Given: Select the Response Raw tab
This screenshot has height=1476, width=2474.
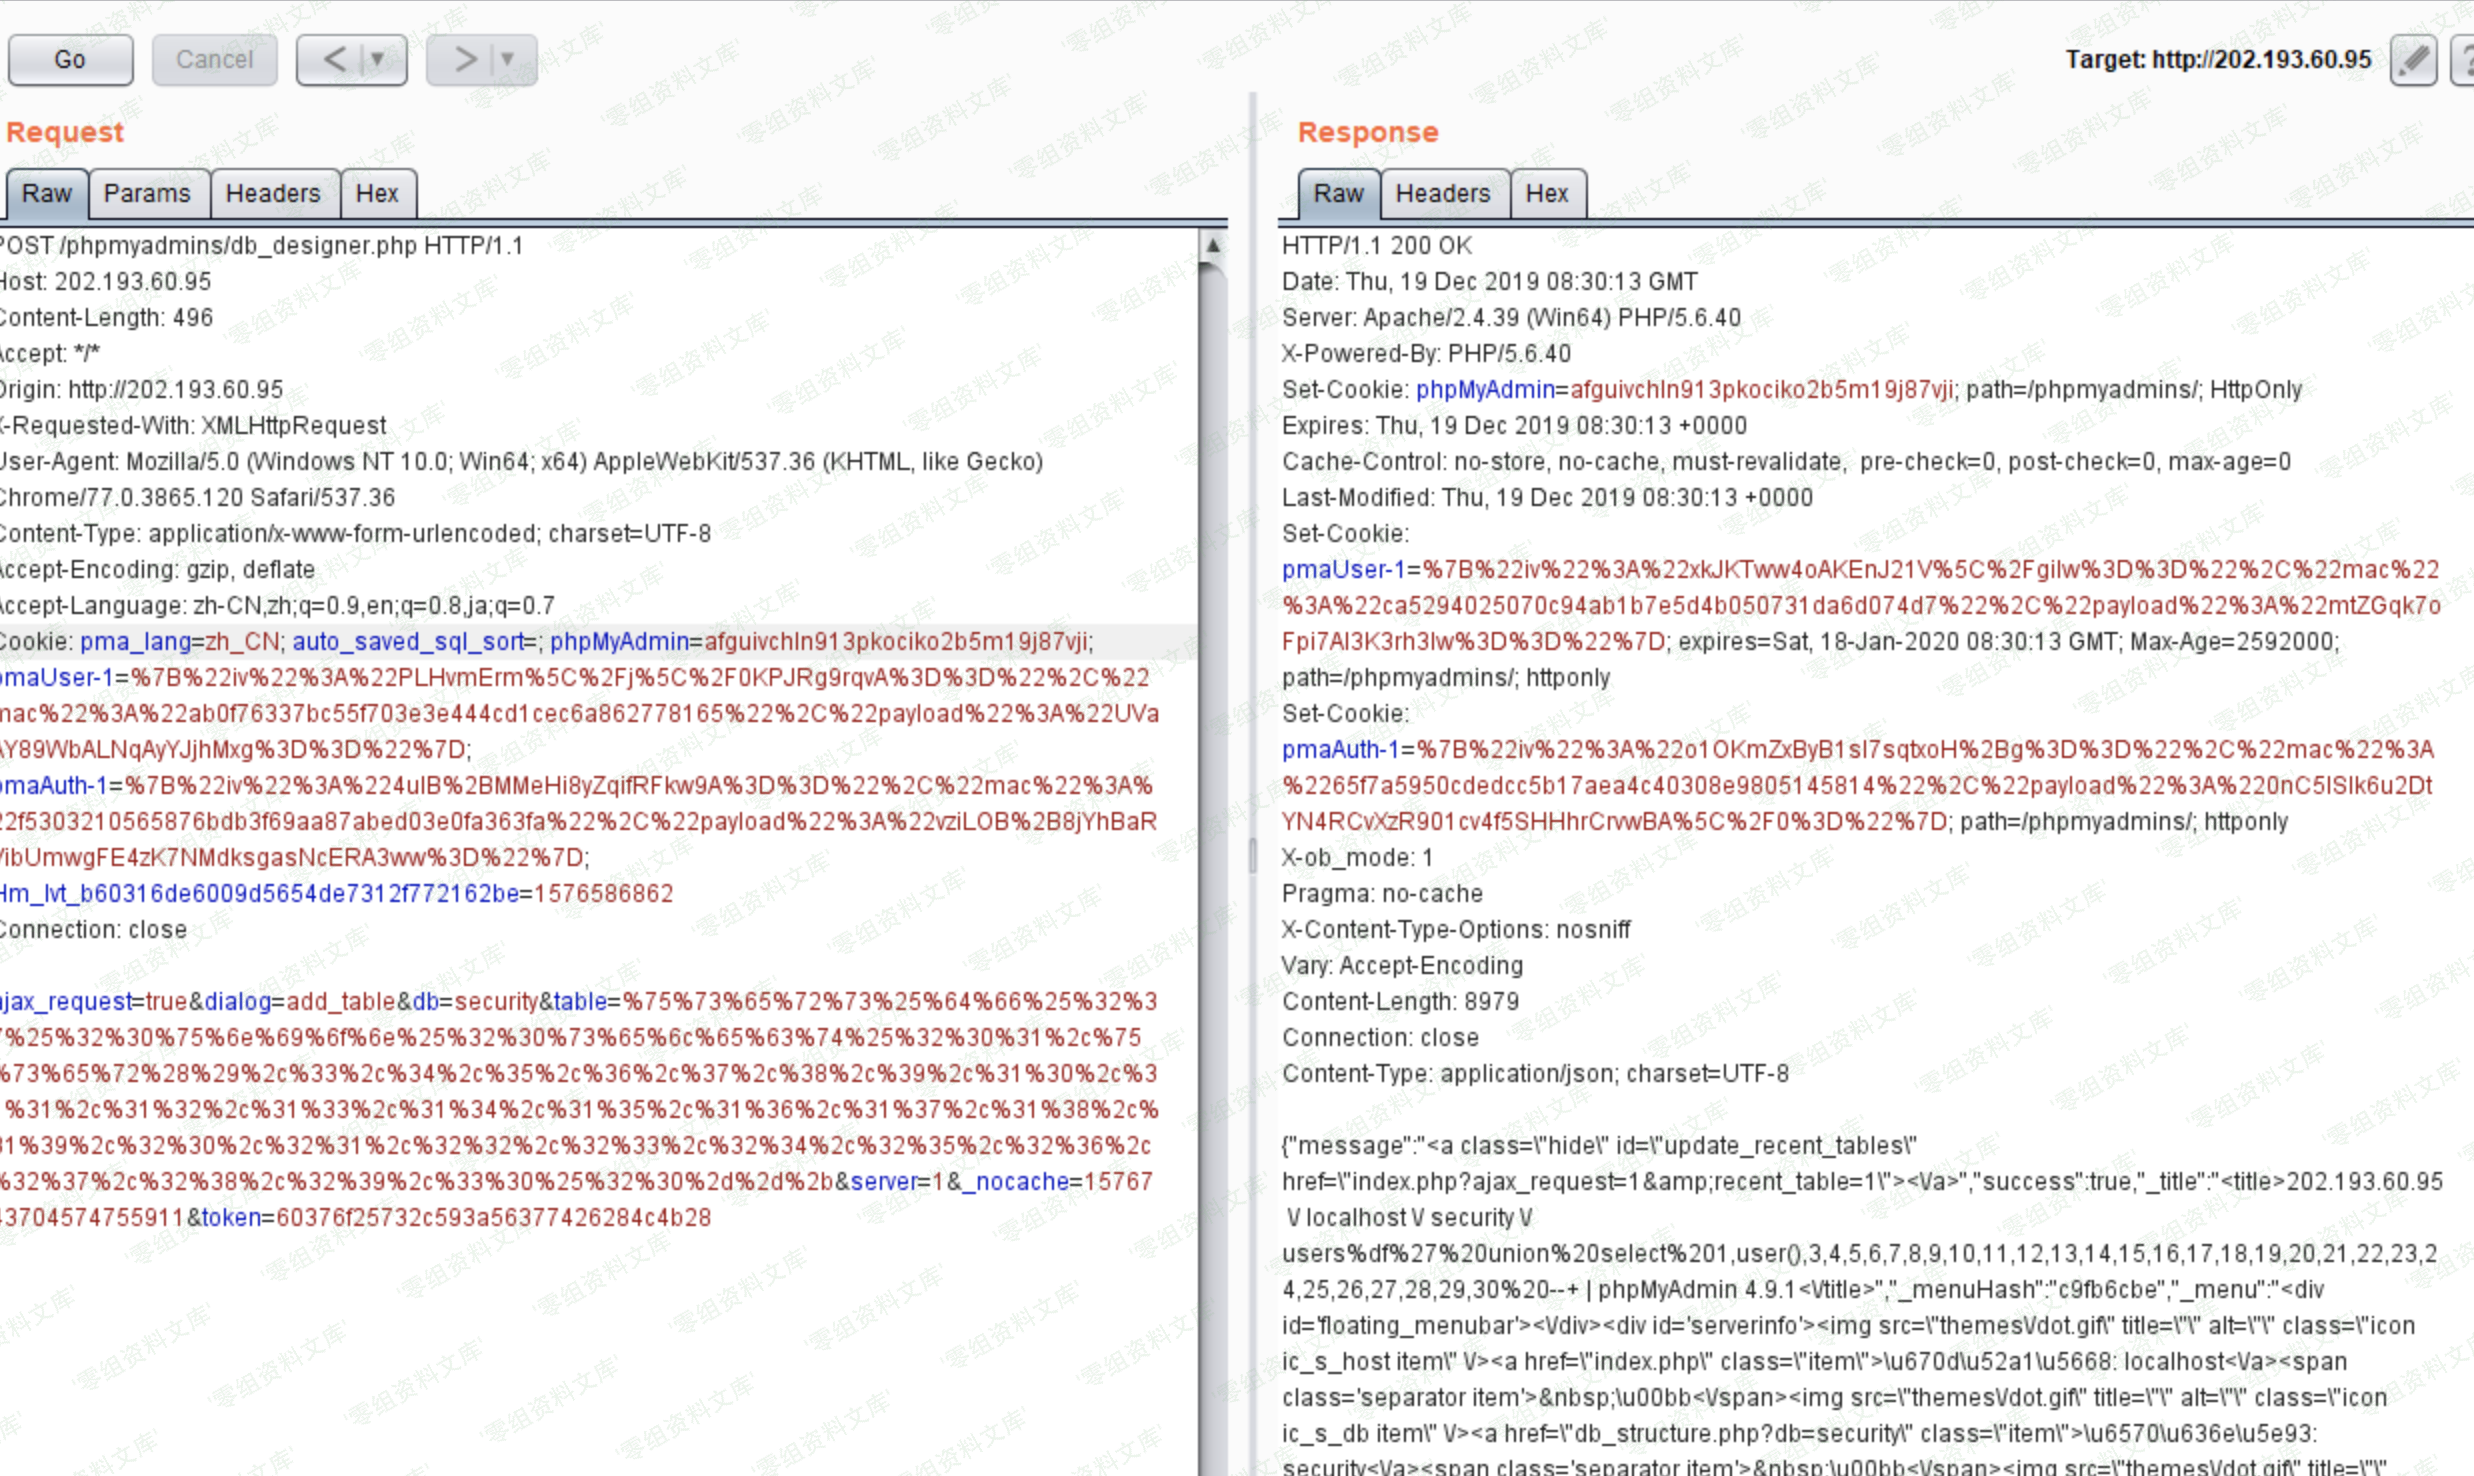Looking at the screenshot, I should pyautogui.click(x=1338, y=194).
